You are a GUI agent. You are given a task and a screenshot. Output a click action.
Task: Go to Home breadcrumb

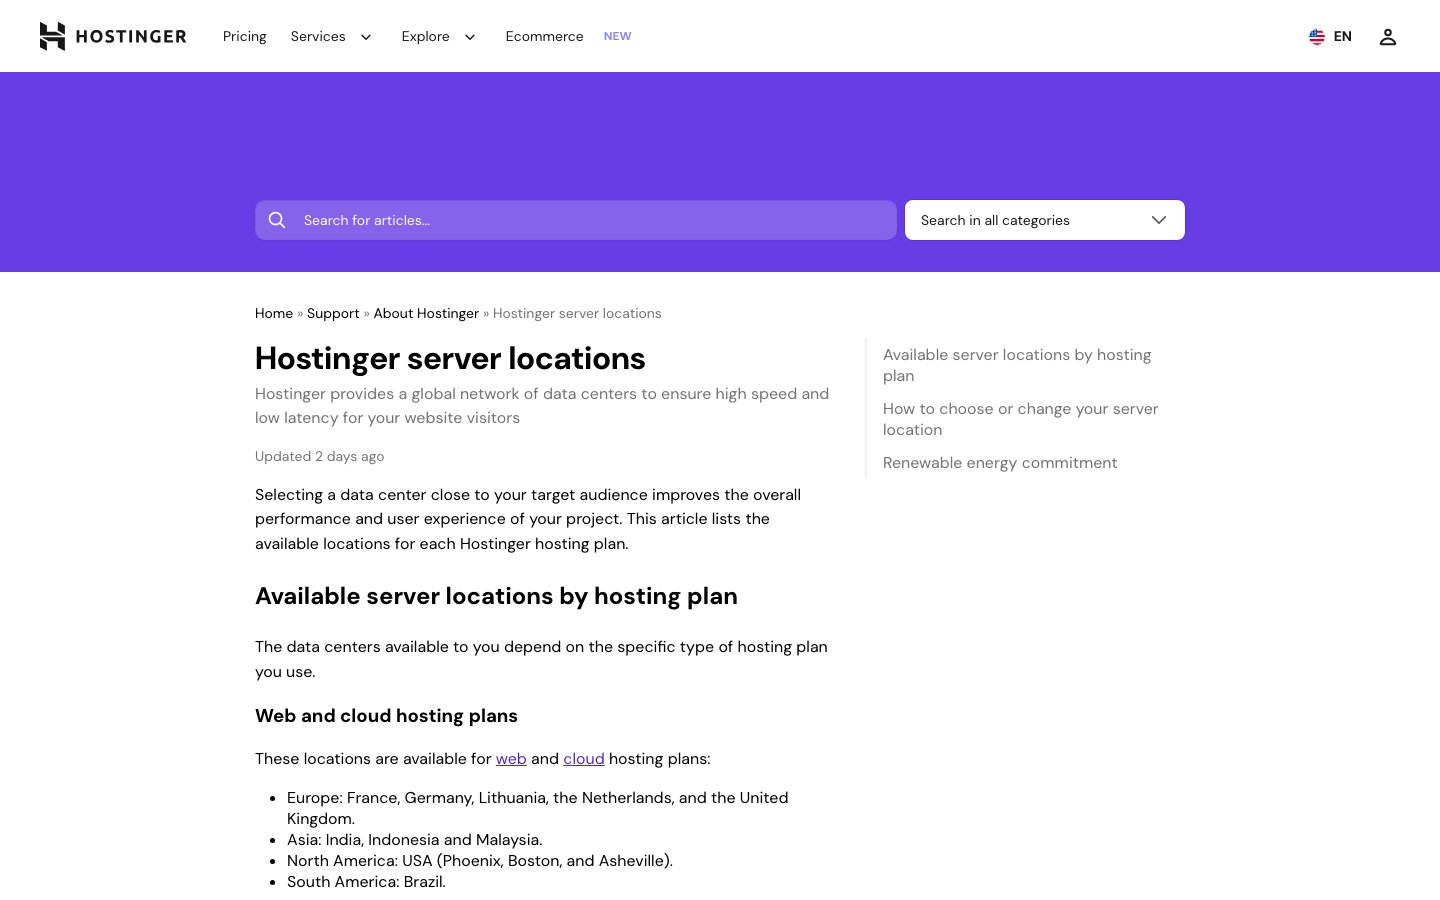click(274, 313)
